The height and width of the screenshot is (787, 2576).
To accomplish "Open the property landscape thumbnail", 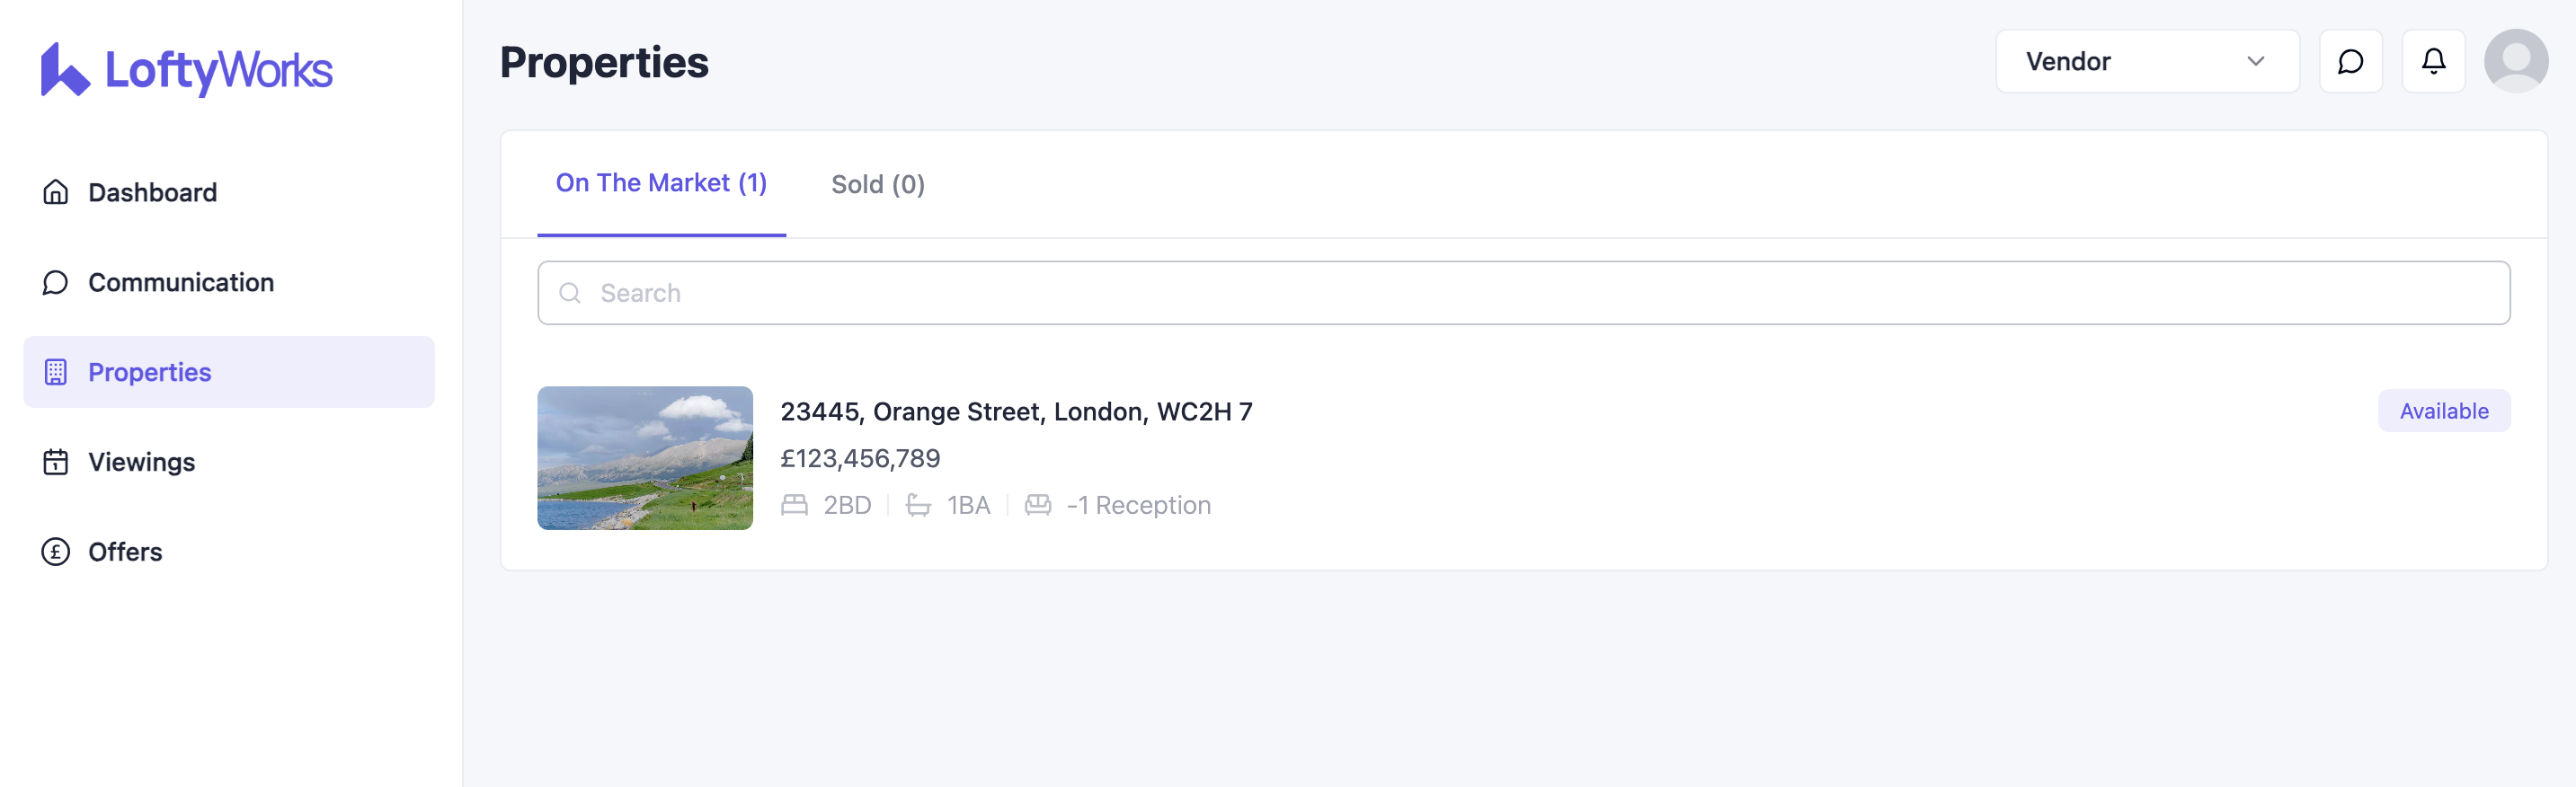I will 645,458.
